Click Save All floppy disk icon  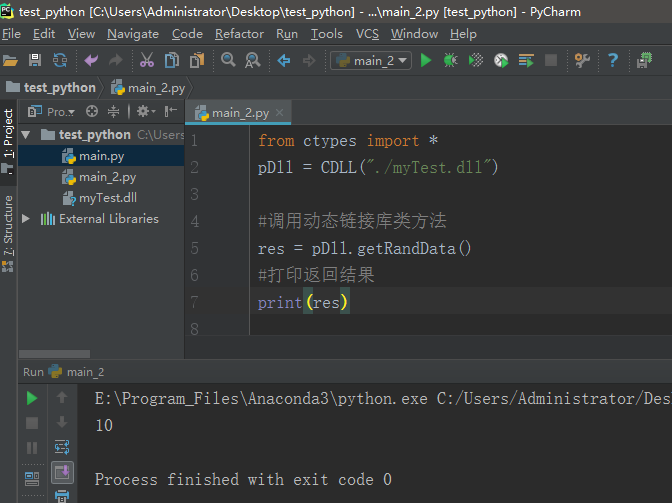coord(35,60)
